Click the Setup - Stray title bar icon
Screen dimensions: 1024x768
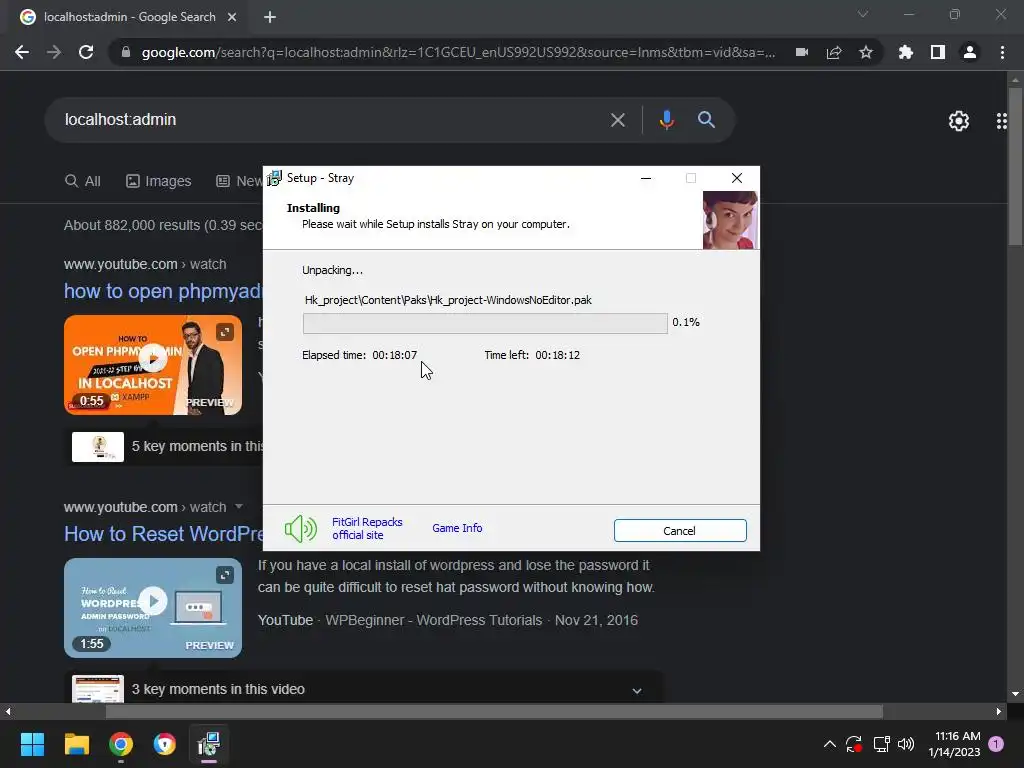point(274,178)
